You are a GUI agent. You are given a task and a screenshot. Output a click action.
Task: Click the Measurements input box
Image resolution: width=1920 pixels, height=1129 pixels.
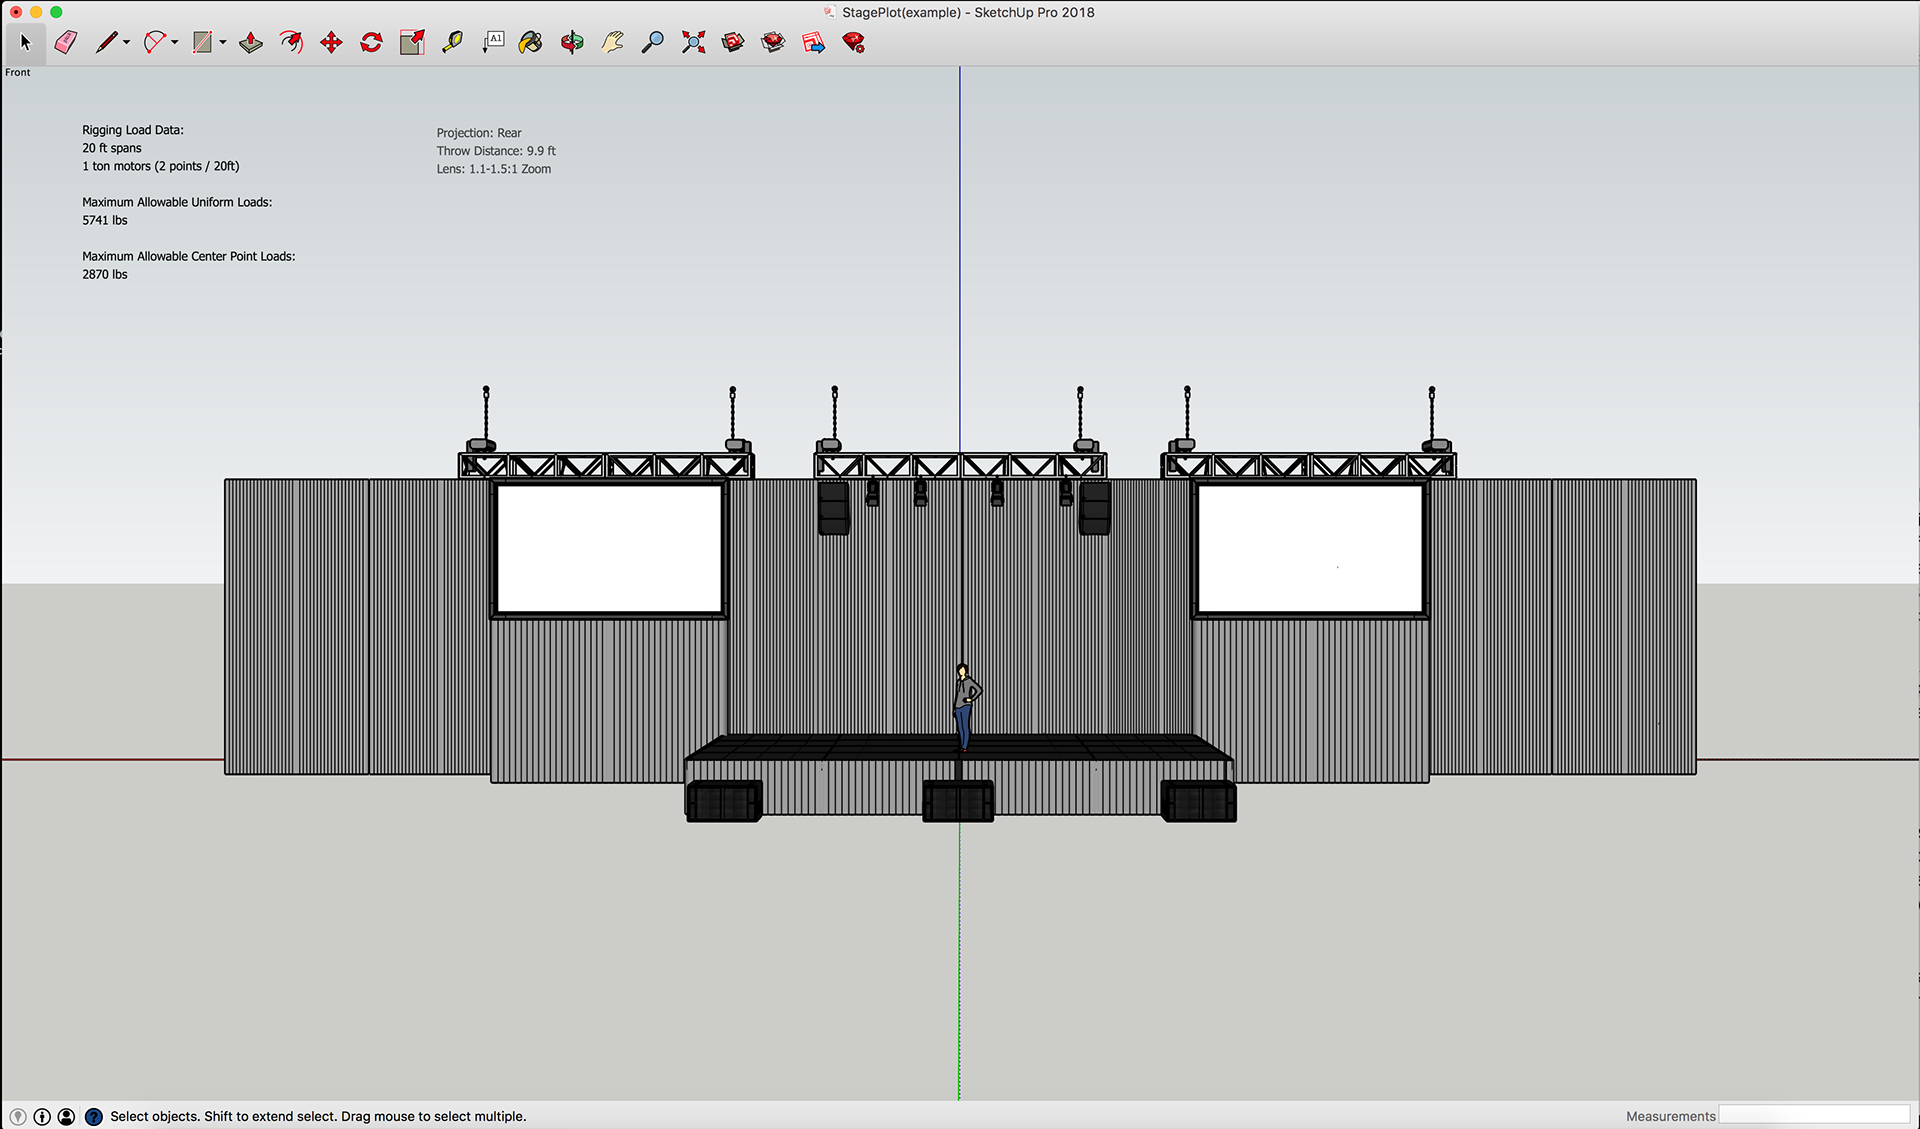coord(1814,1115)
